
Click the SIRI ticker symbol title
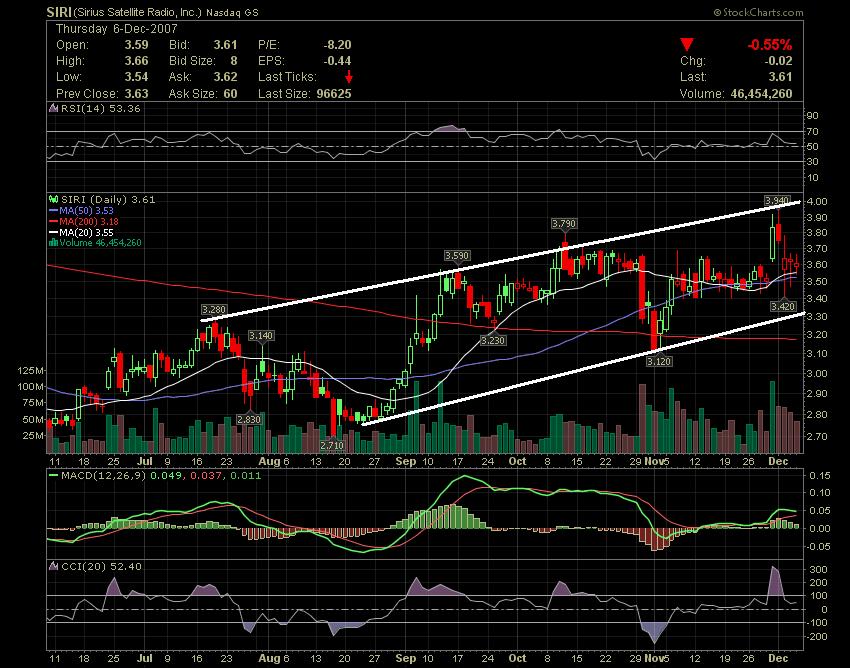coord(59,12)
